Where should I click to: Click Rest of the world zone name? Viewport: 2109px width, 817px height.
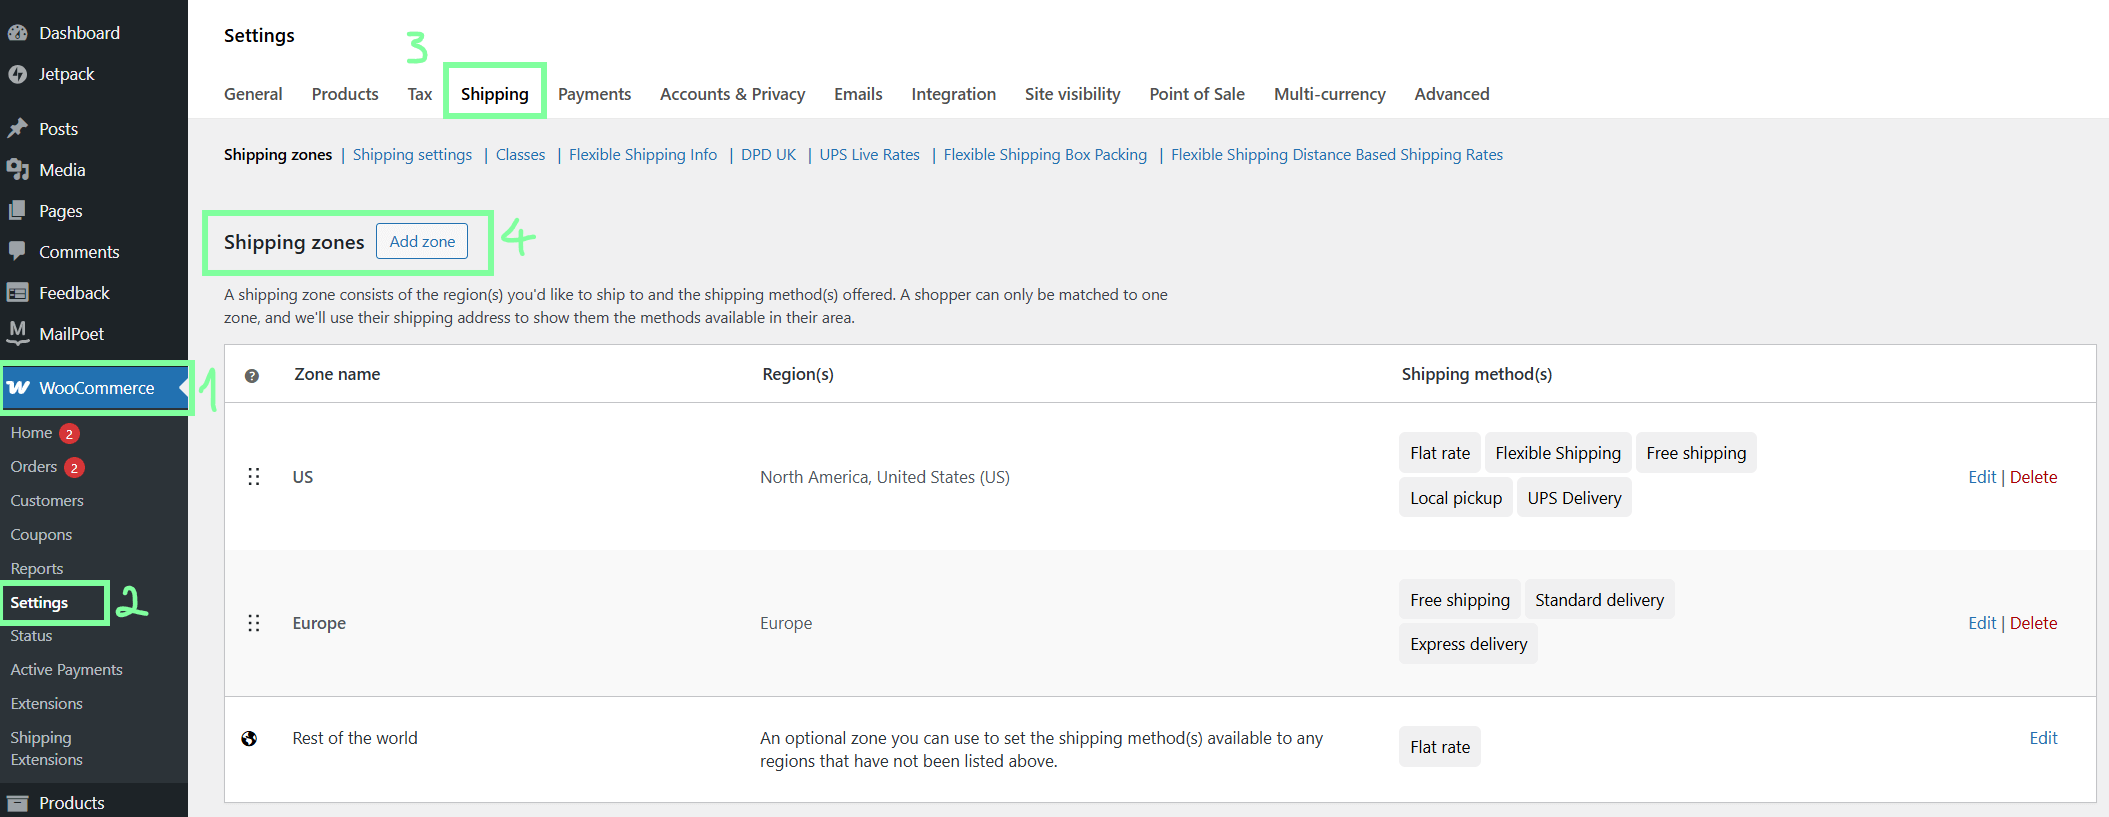point(355,738)
